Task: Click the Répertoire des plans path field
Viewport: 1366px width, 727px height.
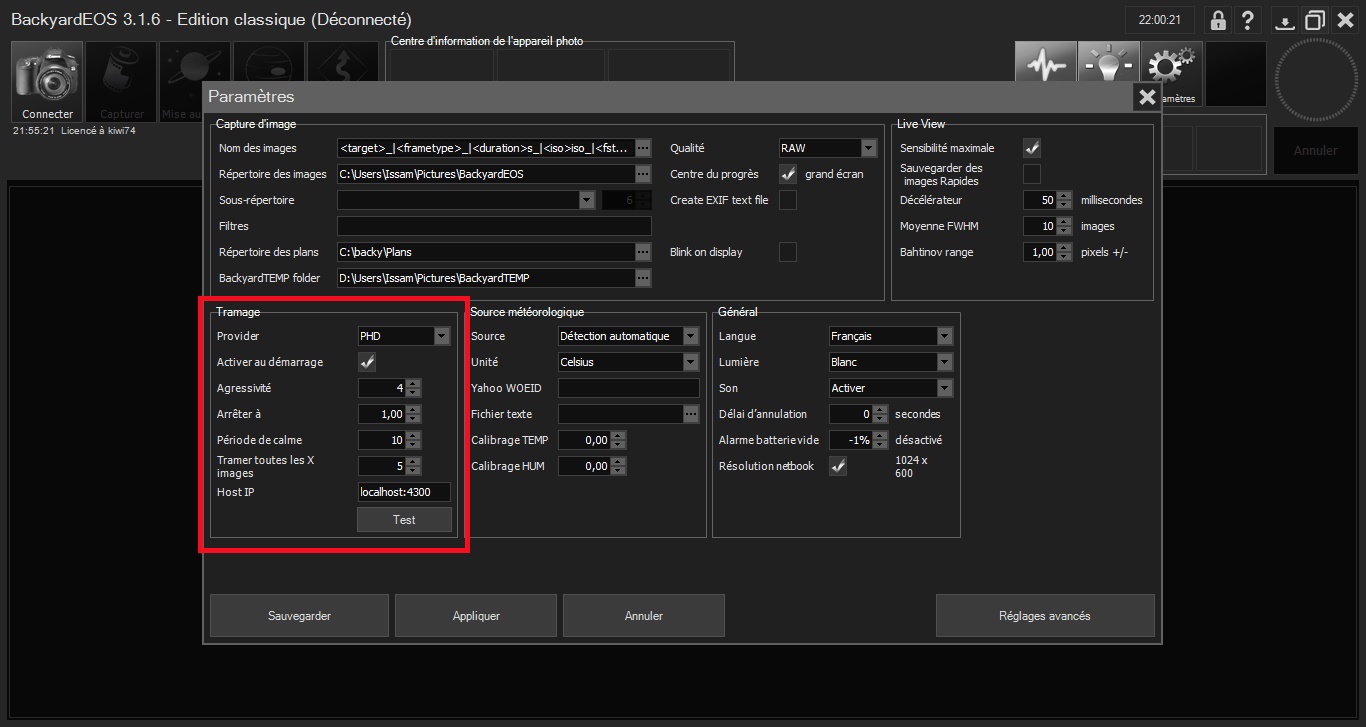Action: (486, 252)
